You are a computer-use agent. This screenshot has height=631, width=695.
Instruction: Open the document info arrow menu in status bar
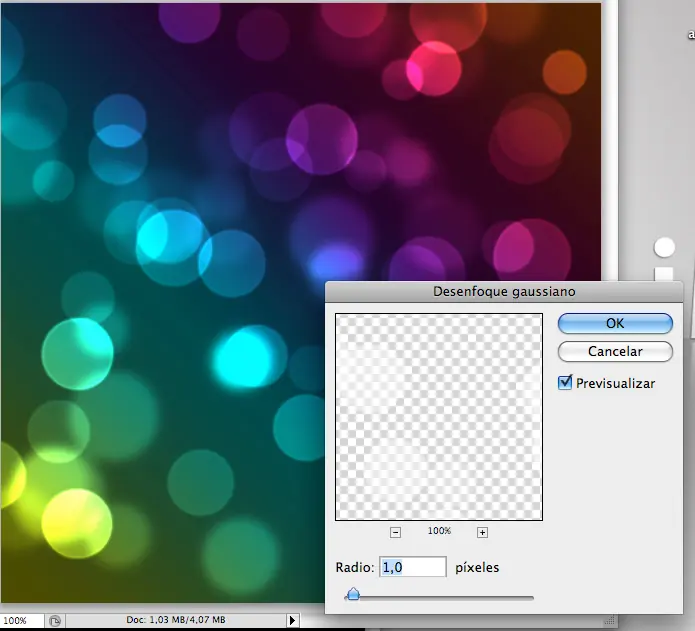[x=292, y=620]
